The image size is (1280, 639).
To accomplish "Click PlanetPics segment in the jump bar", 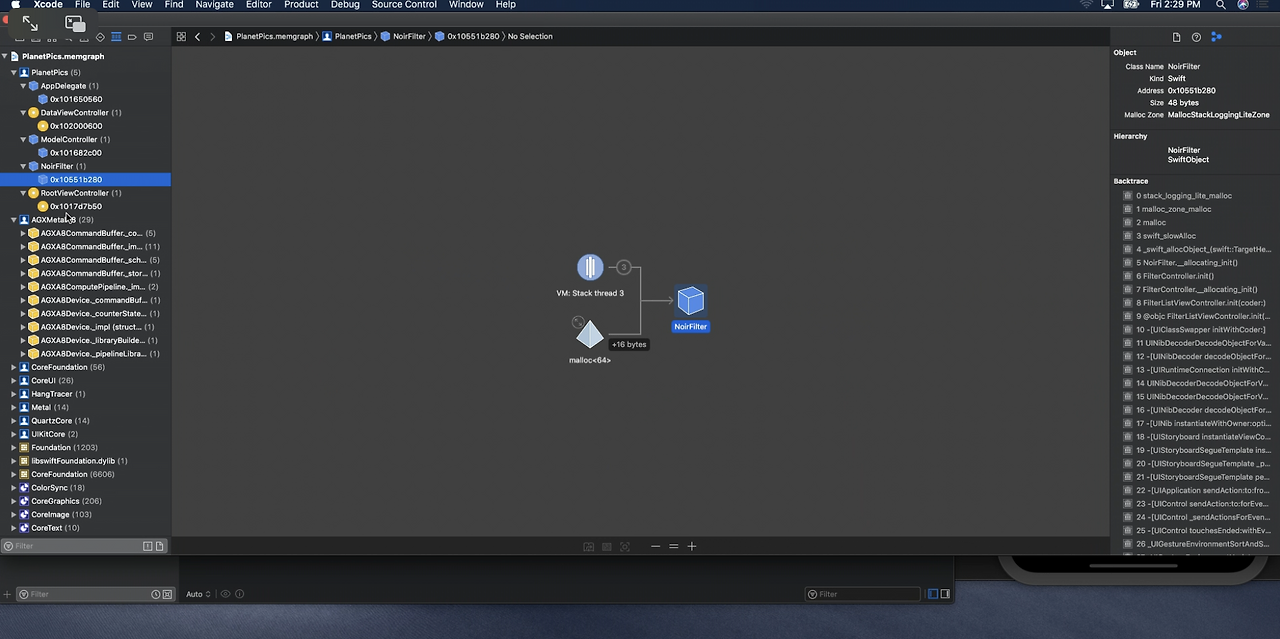I will (347, 37).
